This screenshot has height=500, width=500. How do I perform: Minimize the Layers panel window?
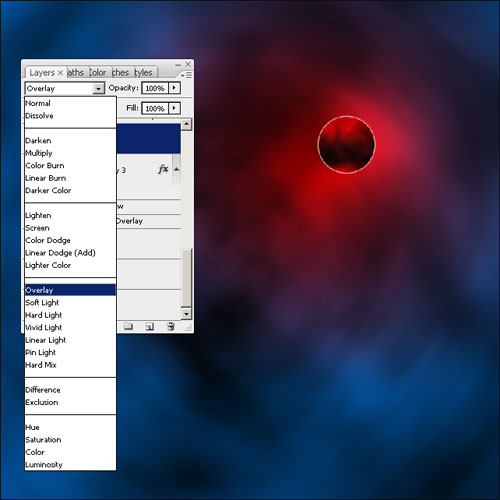178,64
